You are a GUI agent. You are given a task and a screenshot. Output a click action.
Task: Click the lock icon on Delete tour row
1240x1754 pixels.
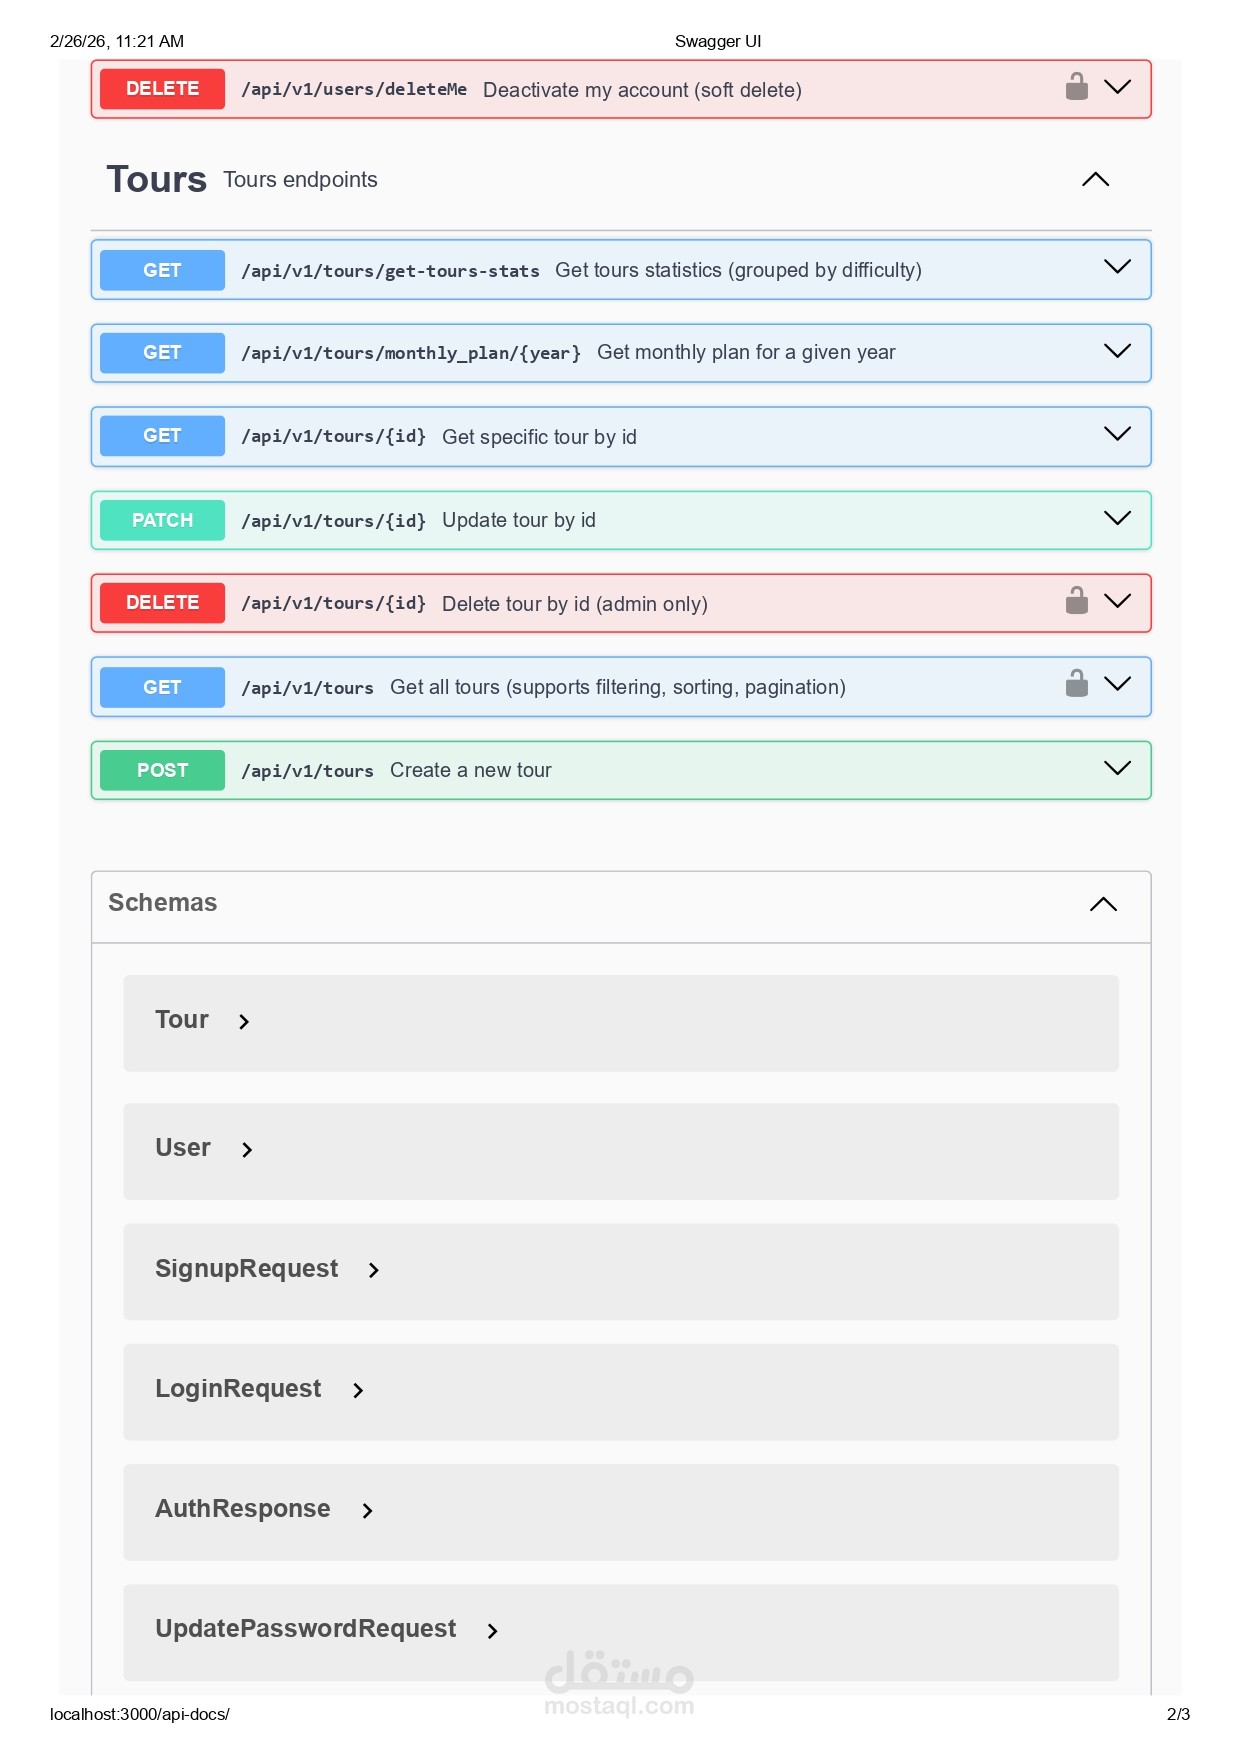pos(1076,601)
